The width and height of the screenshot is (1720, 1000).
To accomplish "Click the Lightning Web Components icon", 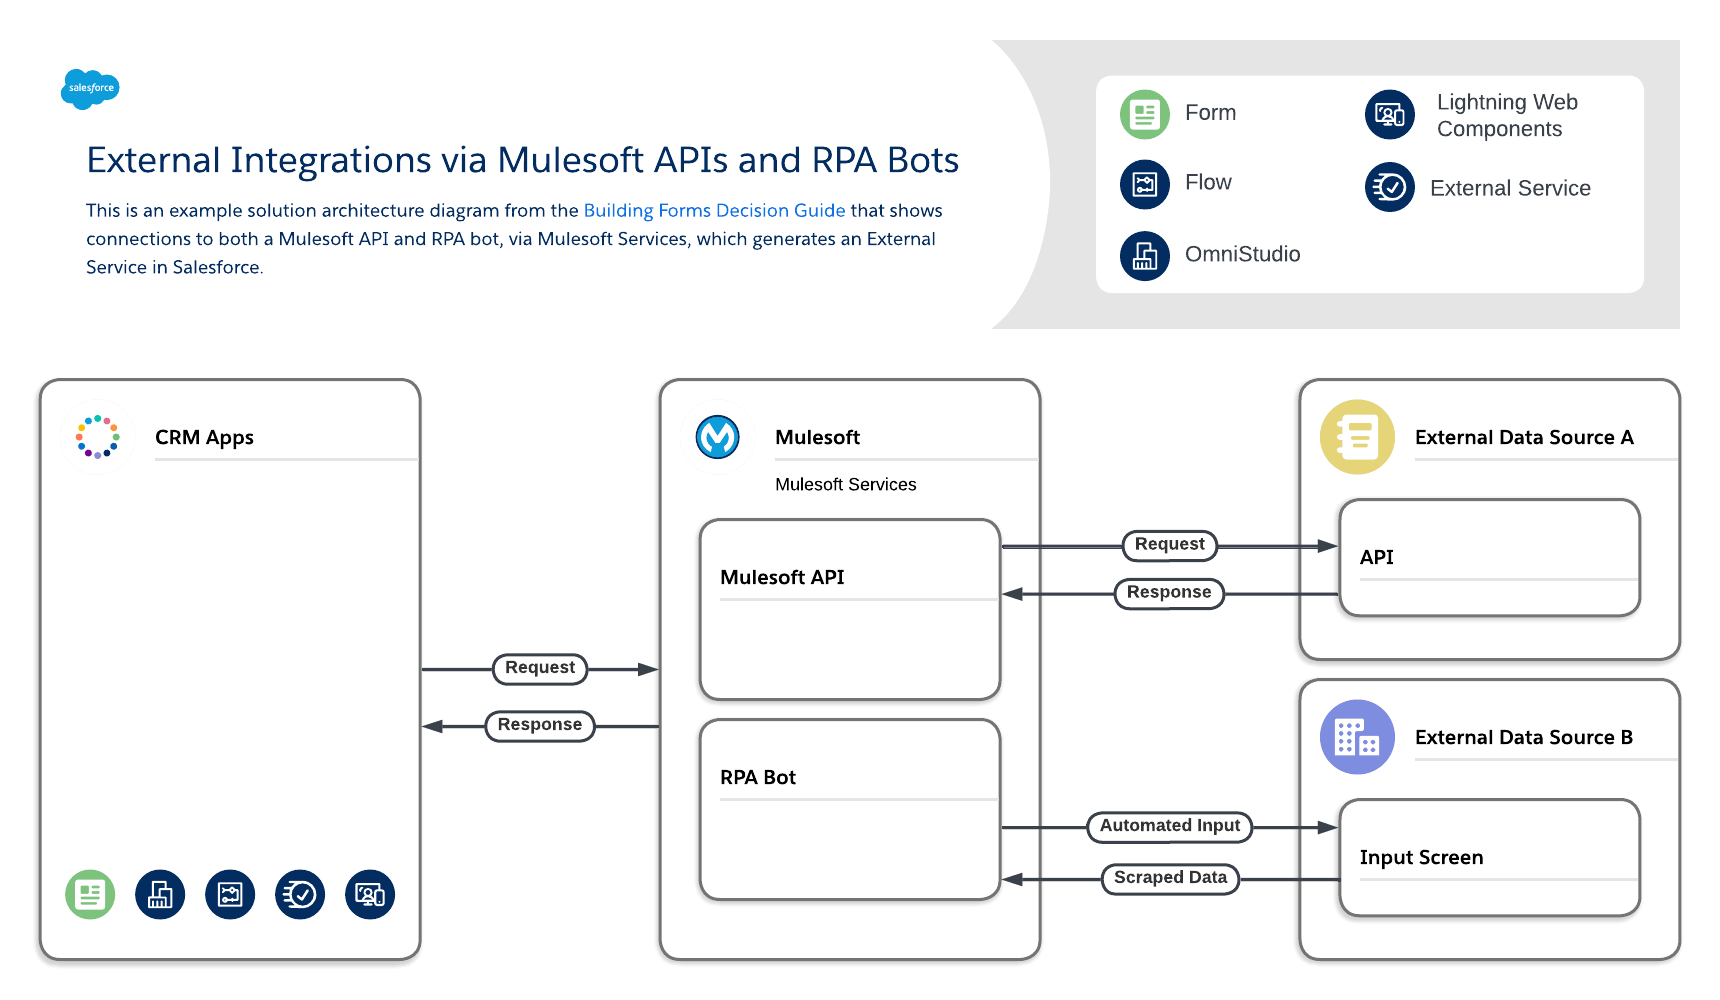I will [1389, 115].
